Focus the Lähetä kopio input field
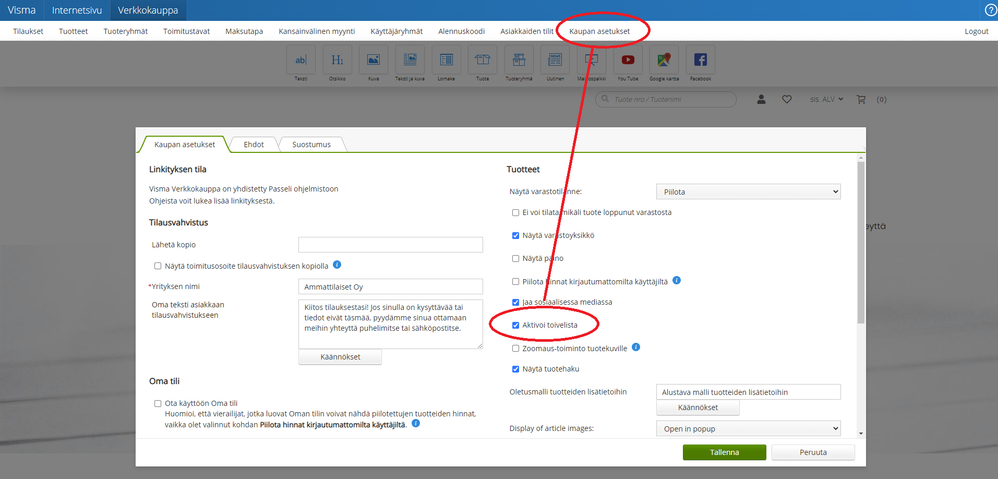 (x=390, y=245)
